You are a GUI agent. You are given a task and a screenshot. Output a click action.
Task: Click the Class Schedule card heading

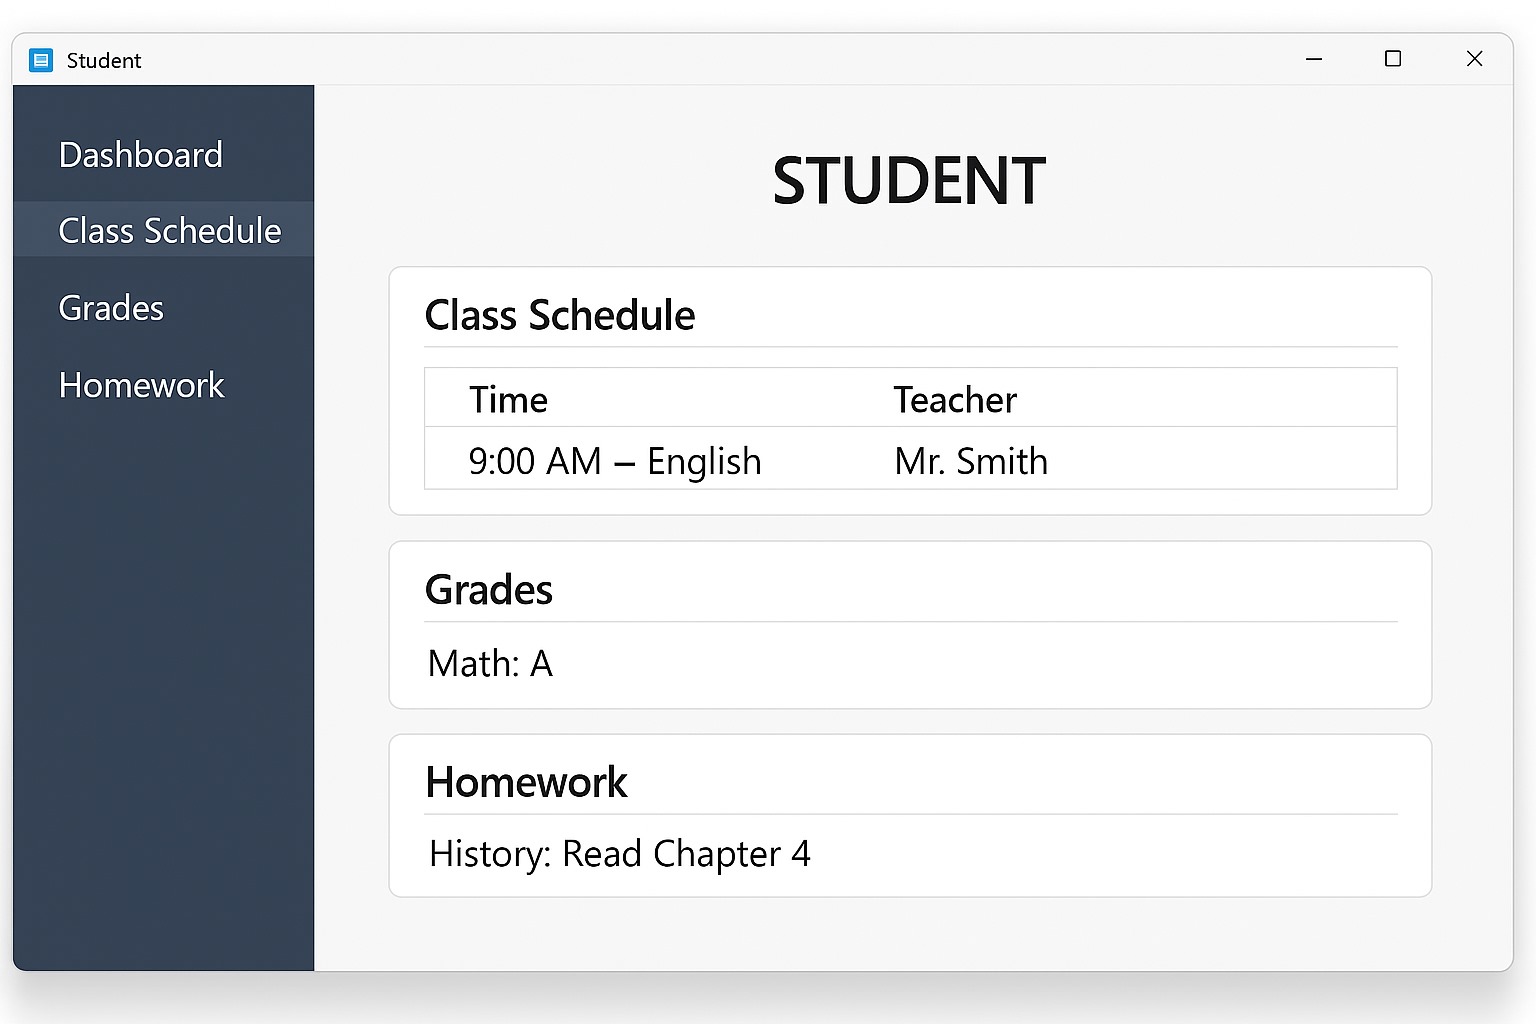tap(560, 314)
